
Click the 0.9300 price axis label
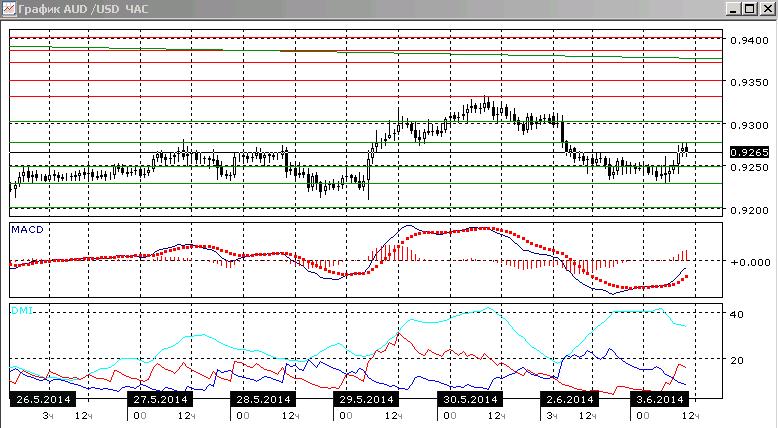(x=749, y=125)
